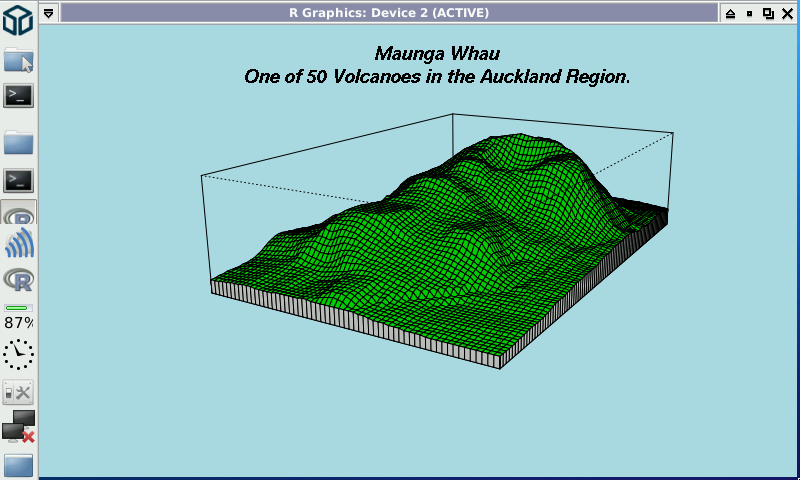Launch the lower terminal icon
The image size is (800, 480).
tap(19, 181)
